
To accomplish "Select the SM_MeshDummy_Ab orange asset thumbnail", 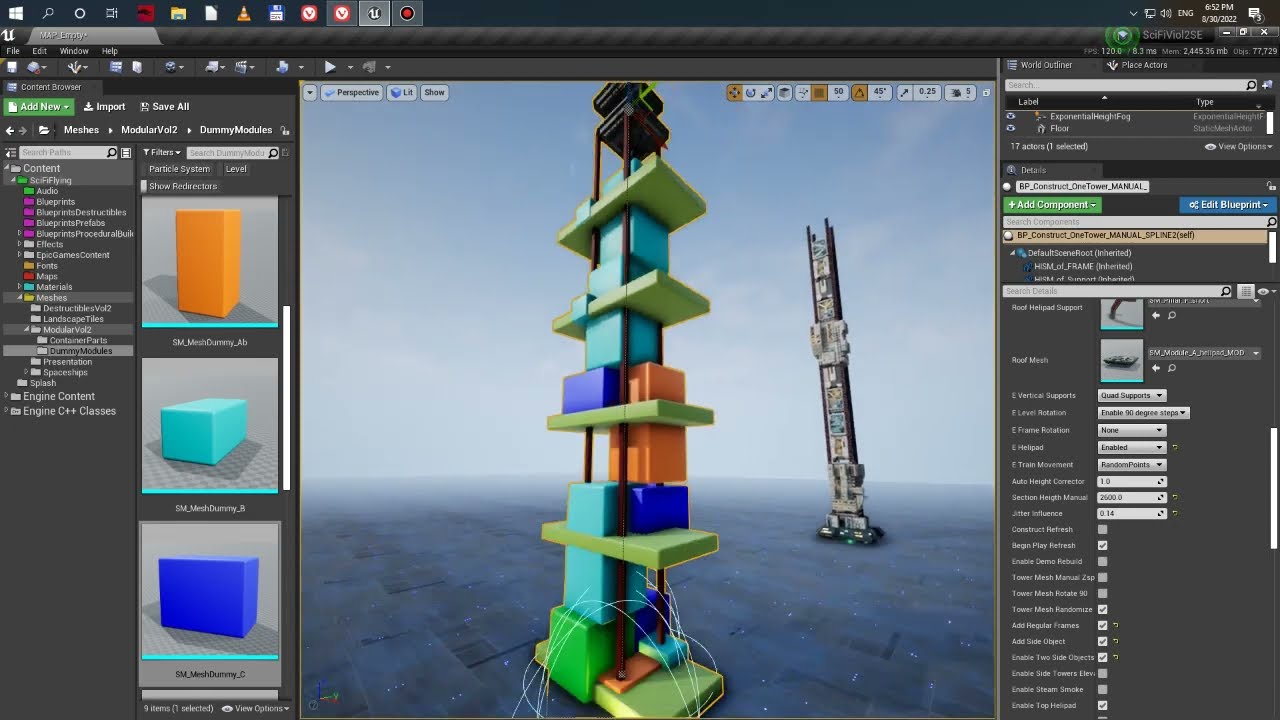I will 210,262.
